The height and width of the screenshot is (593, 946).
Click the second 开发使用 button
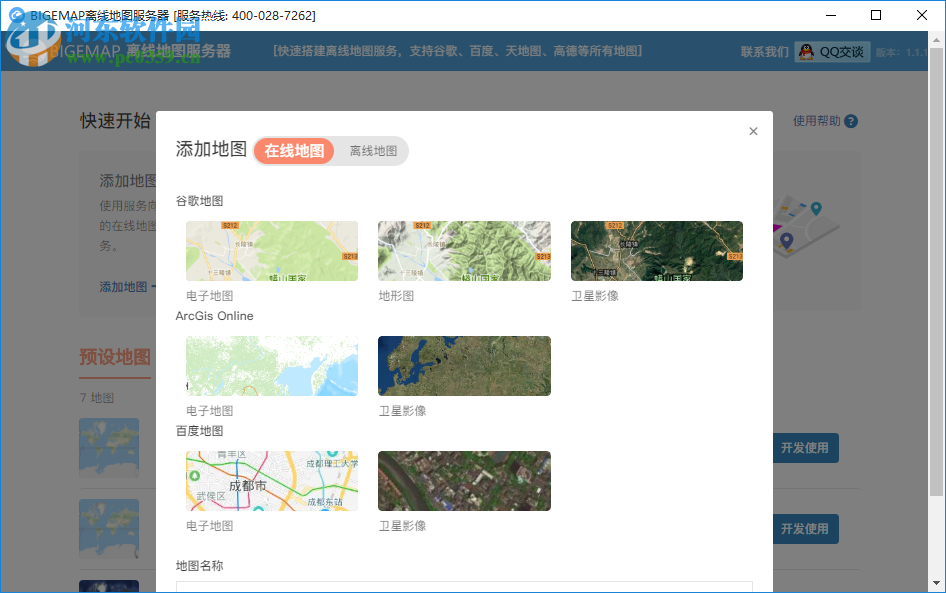click(x=805, y=529)
